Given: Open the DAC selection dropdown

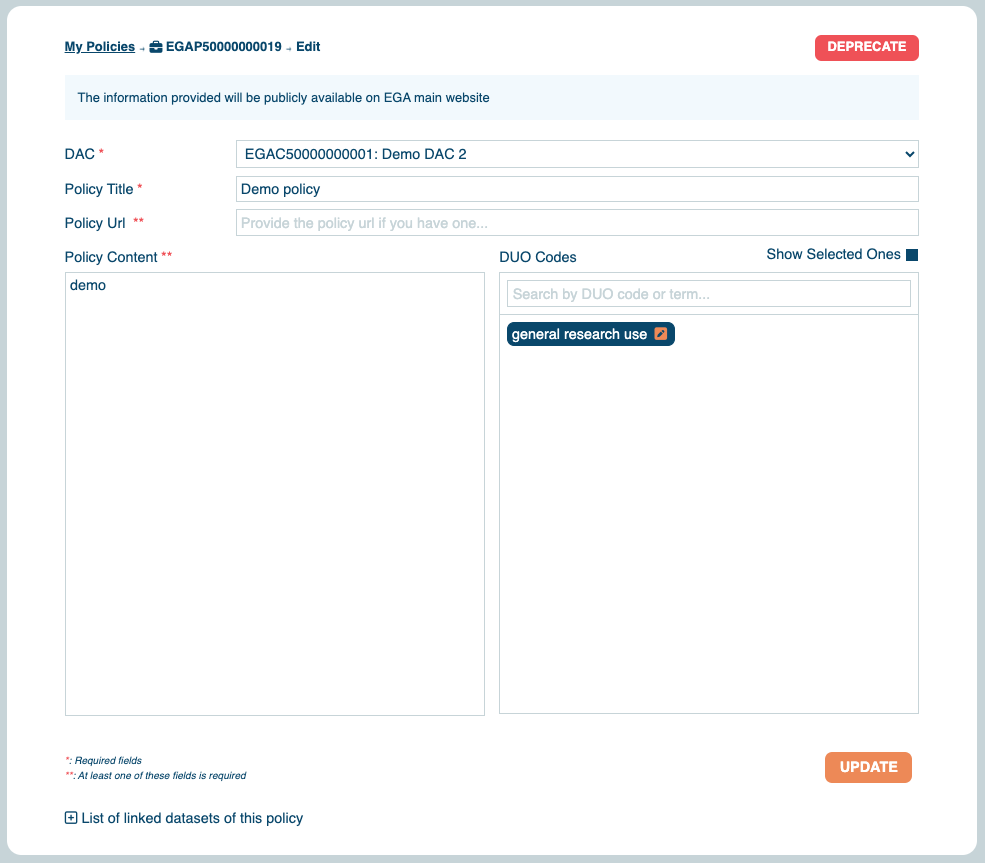Looking at the screenshot, I should 576,154.
